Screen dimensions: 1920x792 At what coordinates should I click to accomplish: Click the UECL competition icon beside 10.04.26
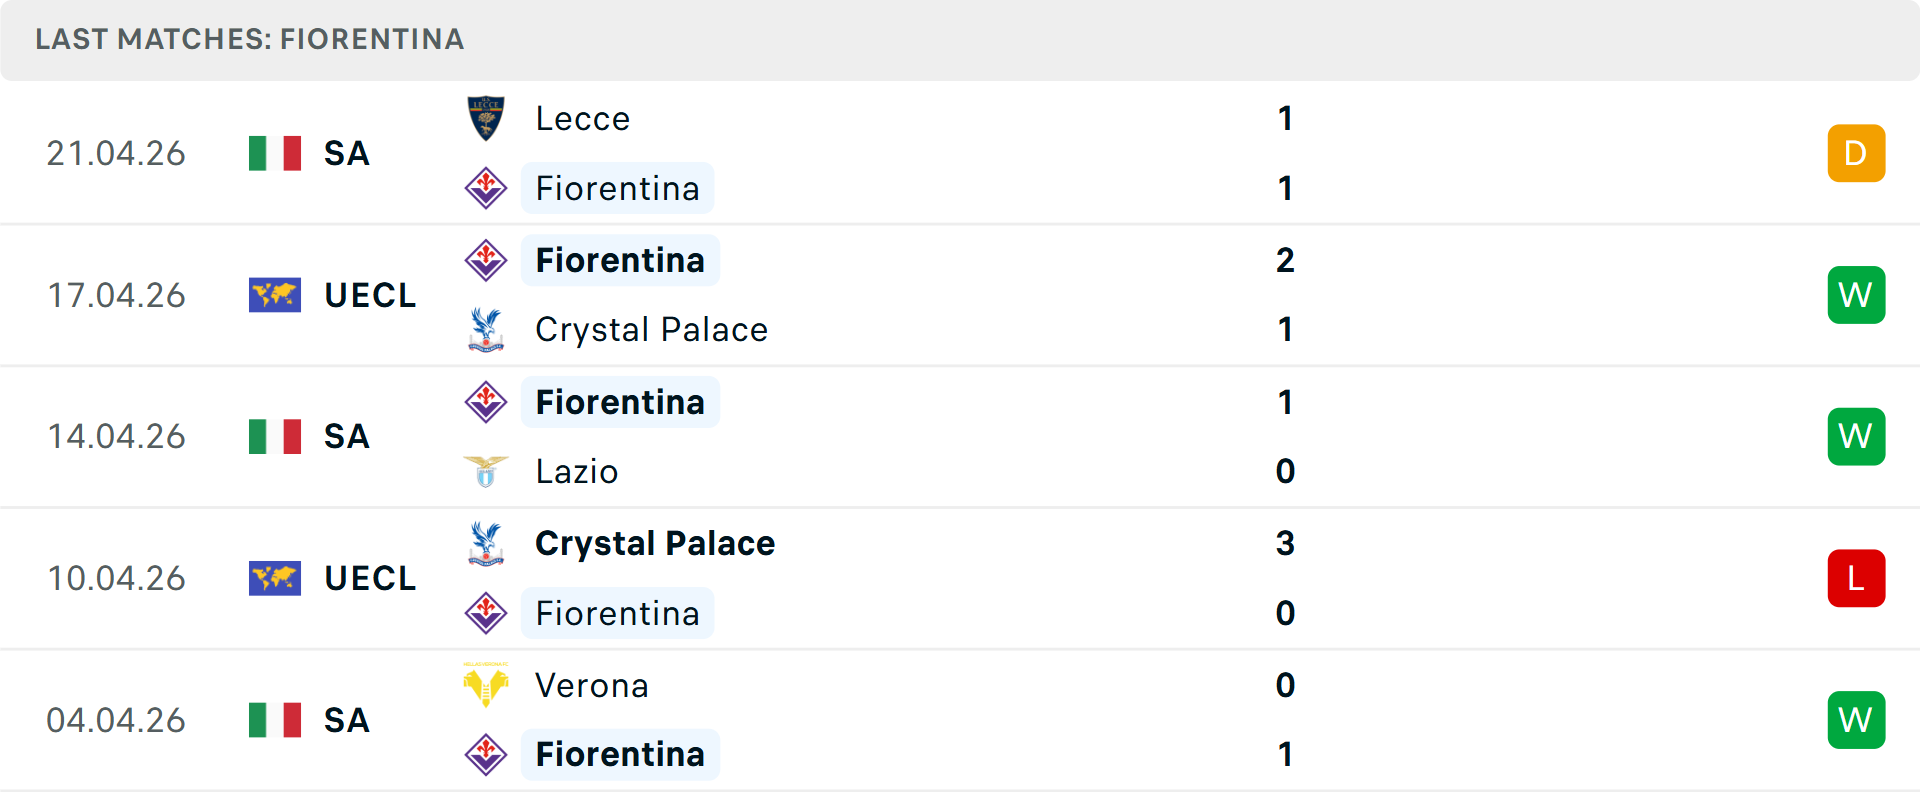point(274,577)
